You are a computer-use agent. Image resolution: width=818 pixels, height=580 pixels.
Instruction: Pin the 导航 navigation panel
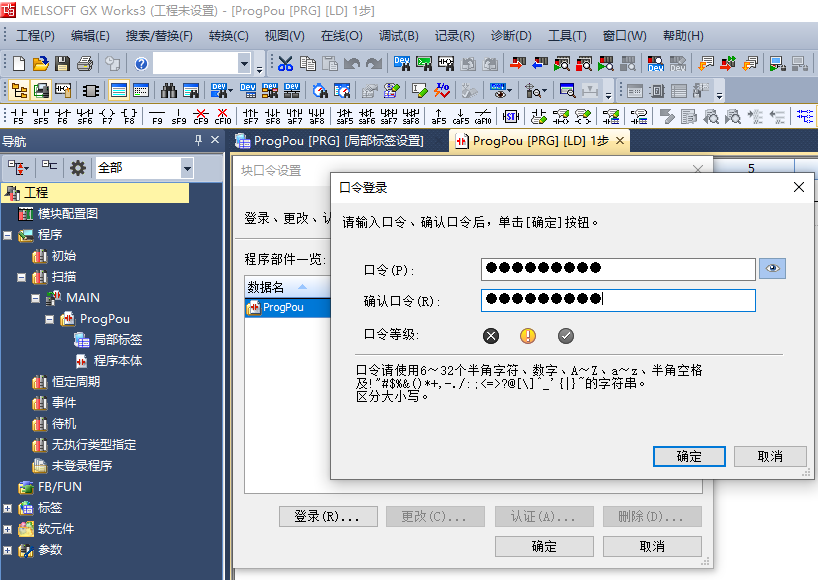pos(197,141)
